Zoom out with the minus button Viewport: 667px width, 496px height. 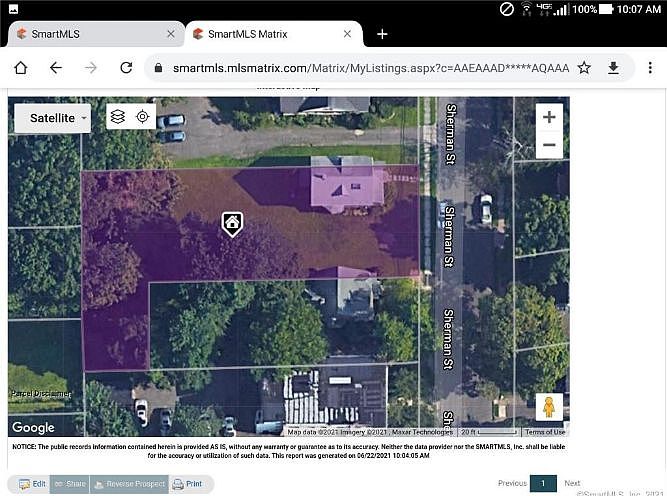(549, 145)
